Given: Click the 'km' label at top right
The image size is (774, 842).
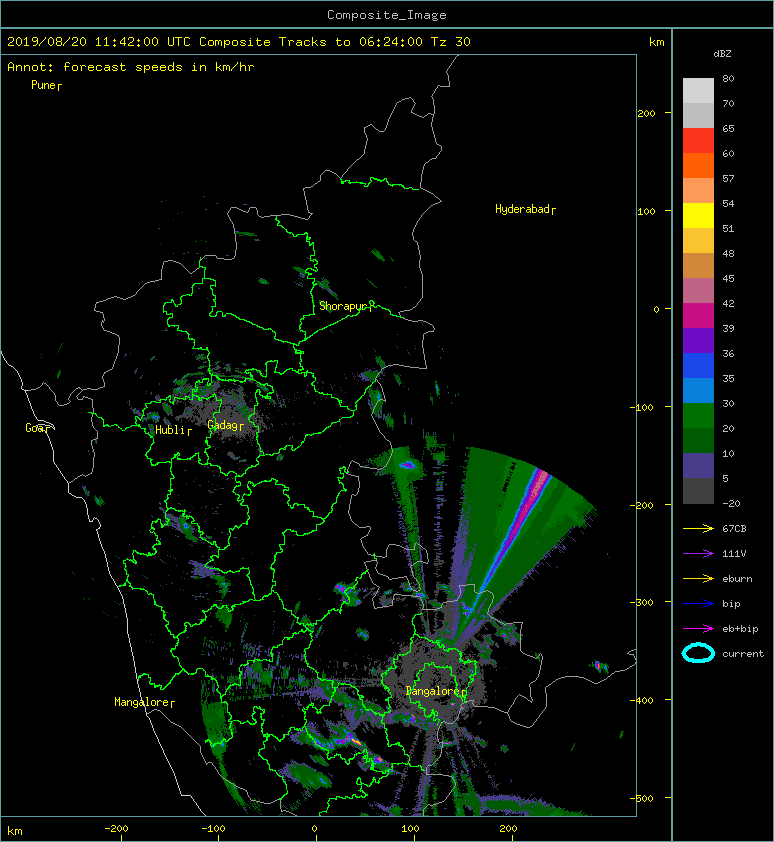Looking at the screenshot, I should pyautogui.click(x=656, y=42).
